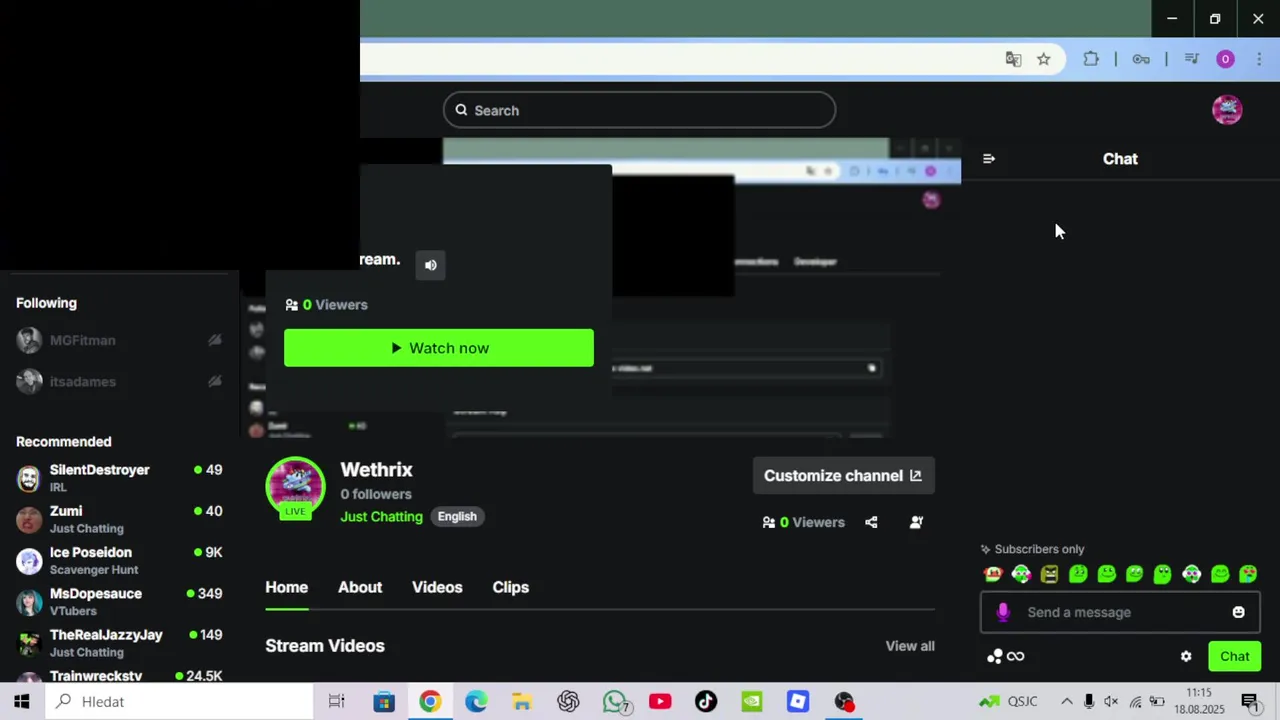The width and height of the screenshot is (1280, 720).
Task: Insert the heart-eyes drooling emote
Action: 1248,574
